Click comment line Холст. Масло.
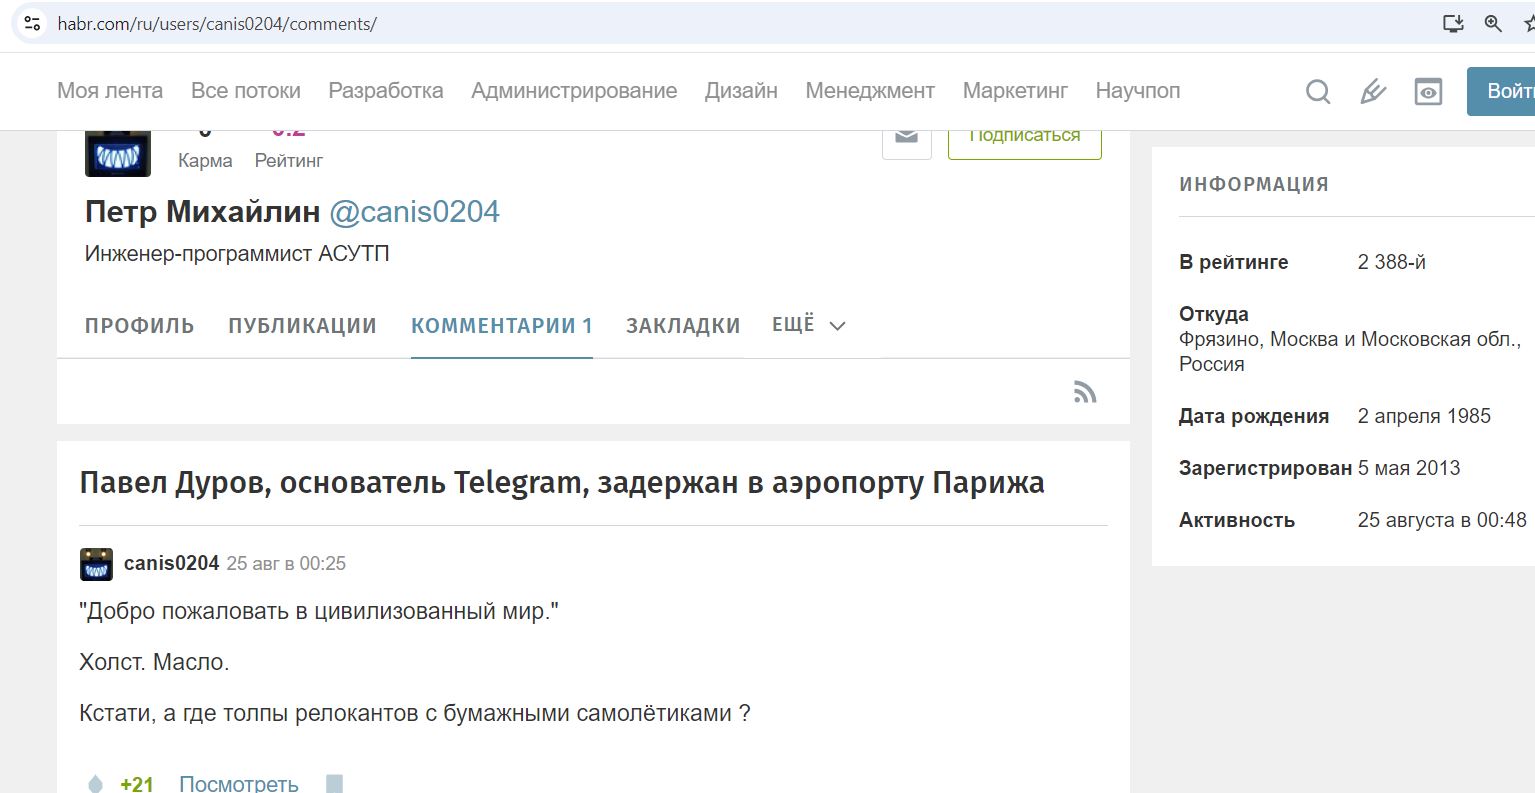Screen dimensions: 1535x793 pos(154,662)
